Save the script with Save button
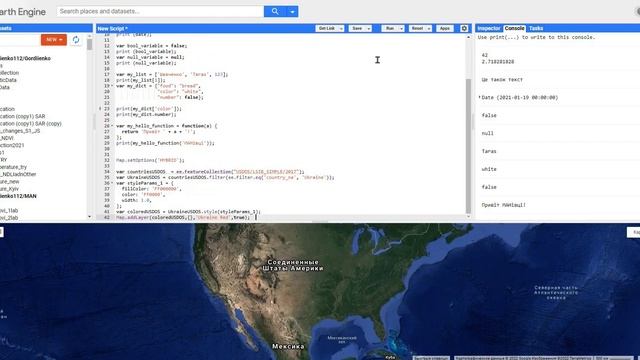Screen dimensions: 640x360 (357, 28)
